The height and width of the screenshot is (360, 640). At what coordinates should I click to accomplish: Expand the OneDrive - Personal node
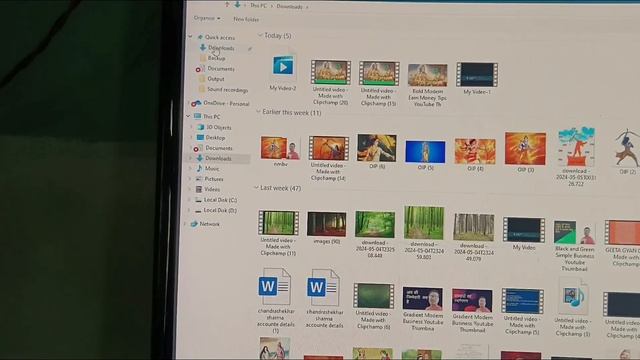(189, 103)
